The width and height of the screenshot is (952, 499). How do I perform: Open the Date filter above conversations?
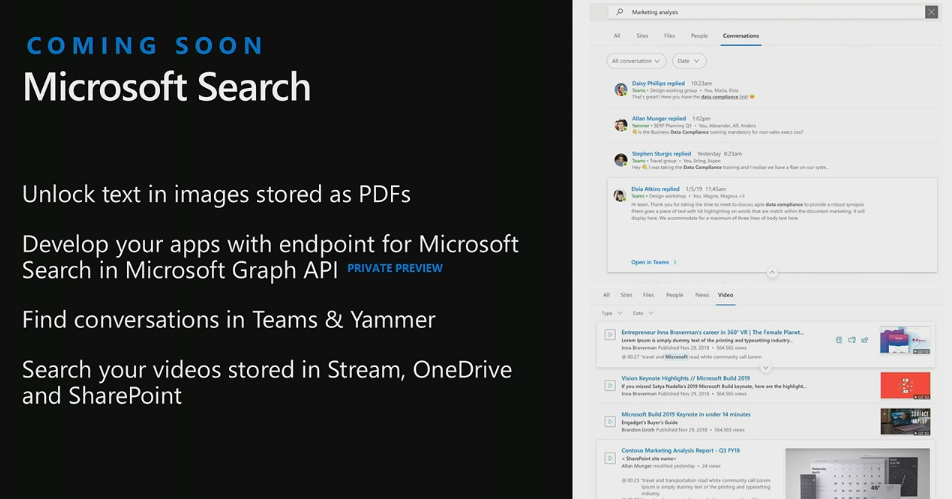(688, 61)
